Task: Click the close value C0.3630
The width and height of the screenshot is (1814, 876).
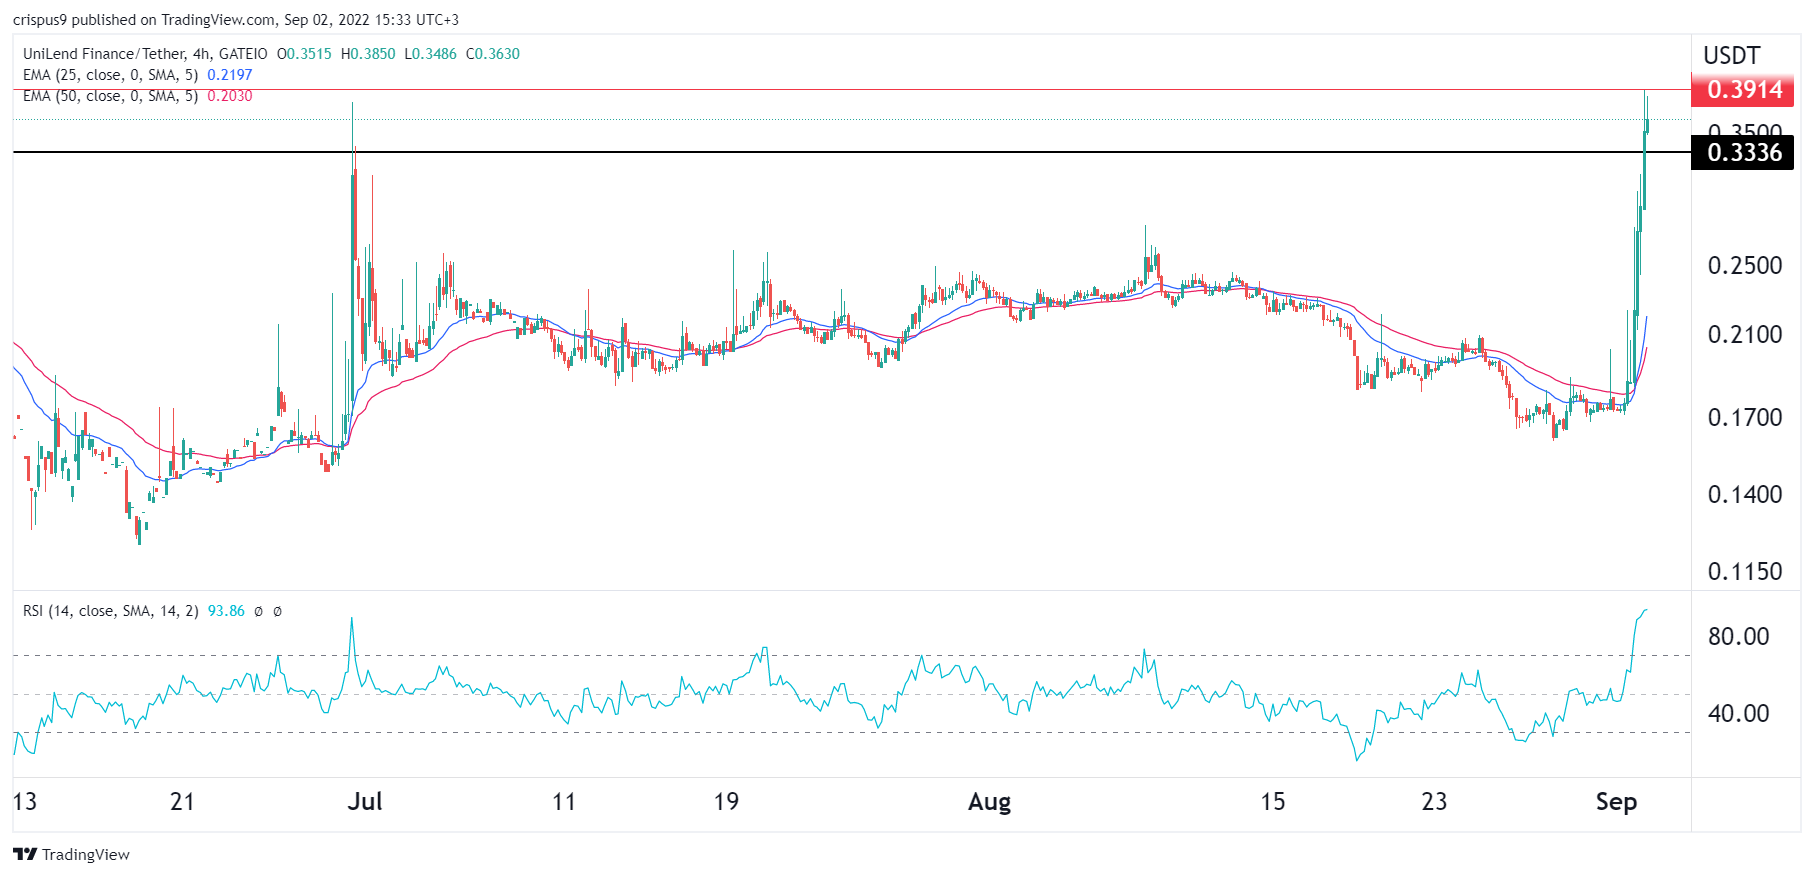Action: click(493, 54)
